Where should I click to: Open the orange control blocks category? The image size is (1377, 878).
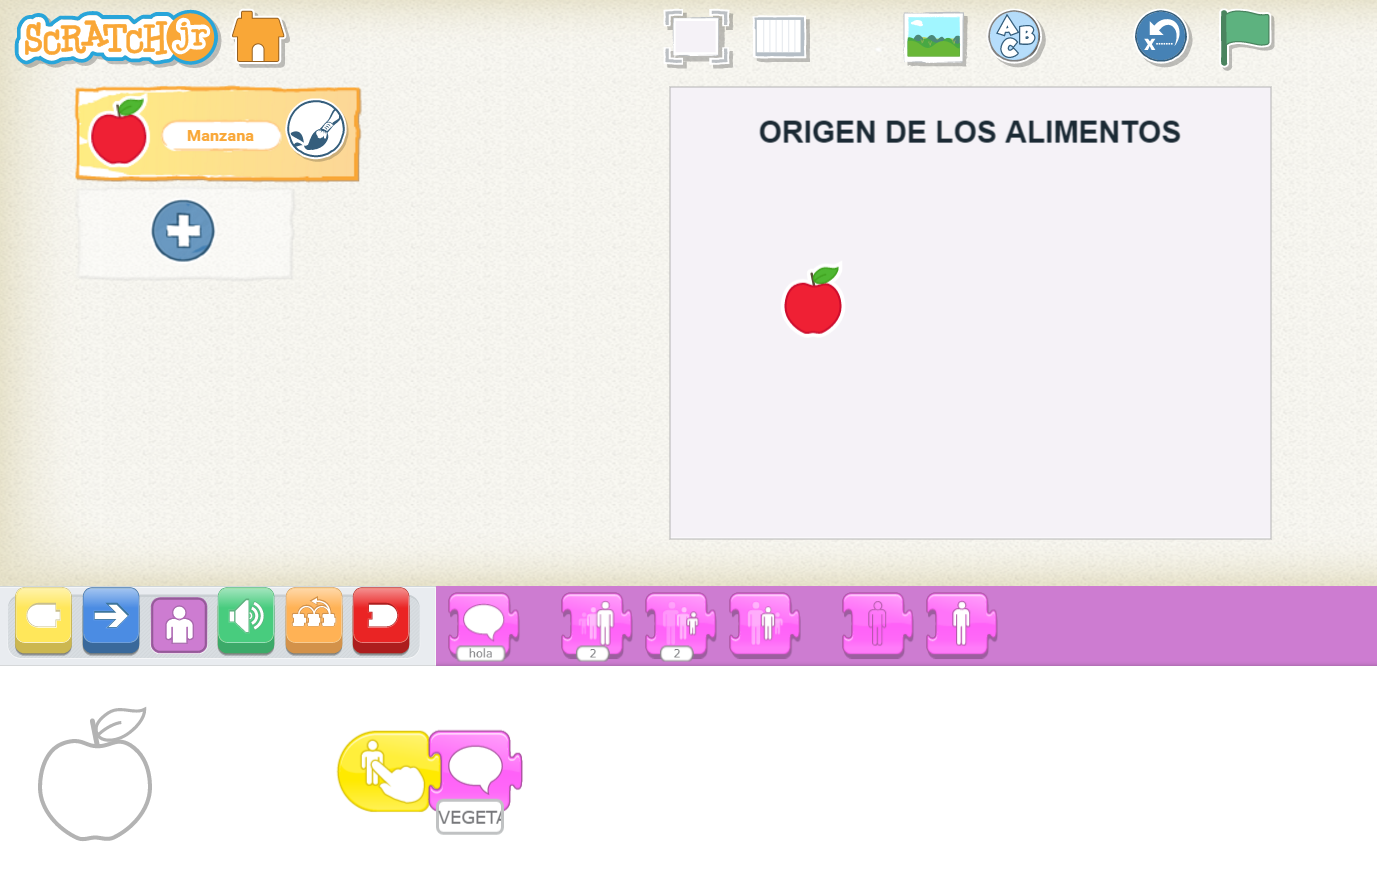click(x=314, y=621)
